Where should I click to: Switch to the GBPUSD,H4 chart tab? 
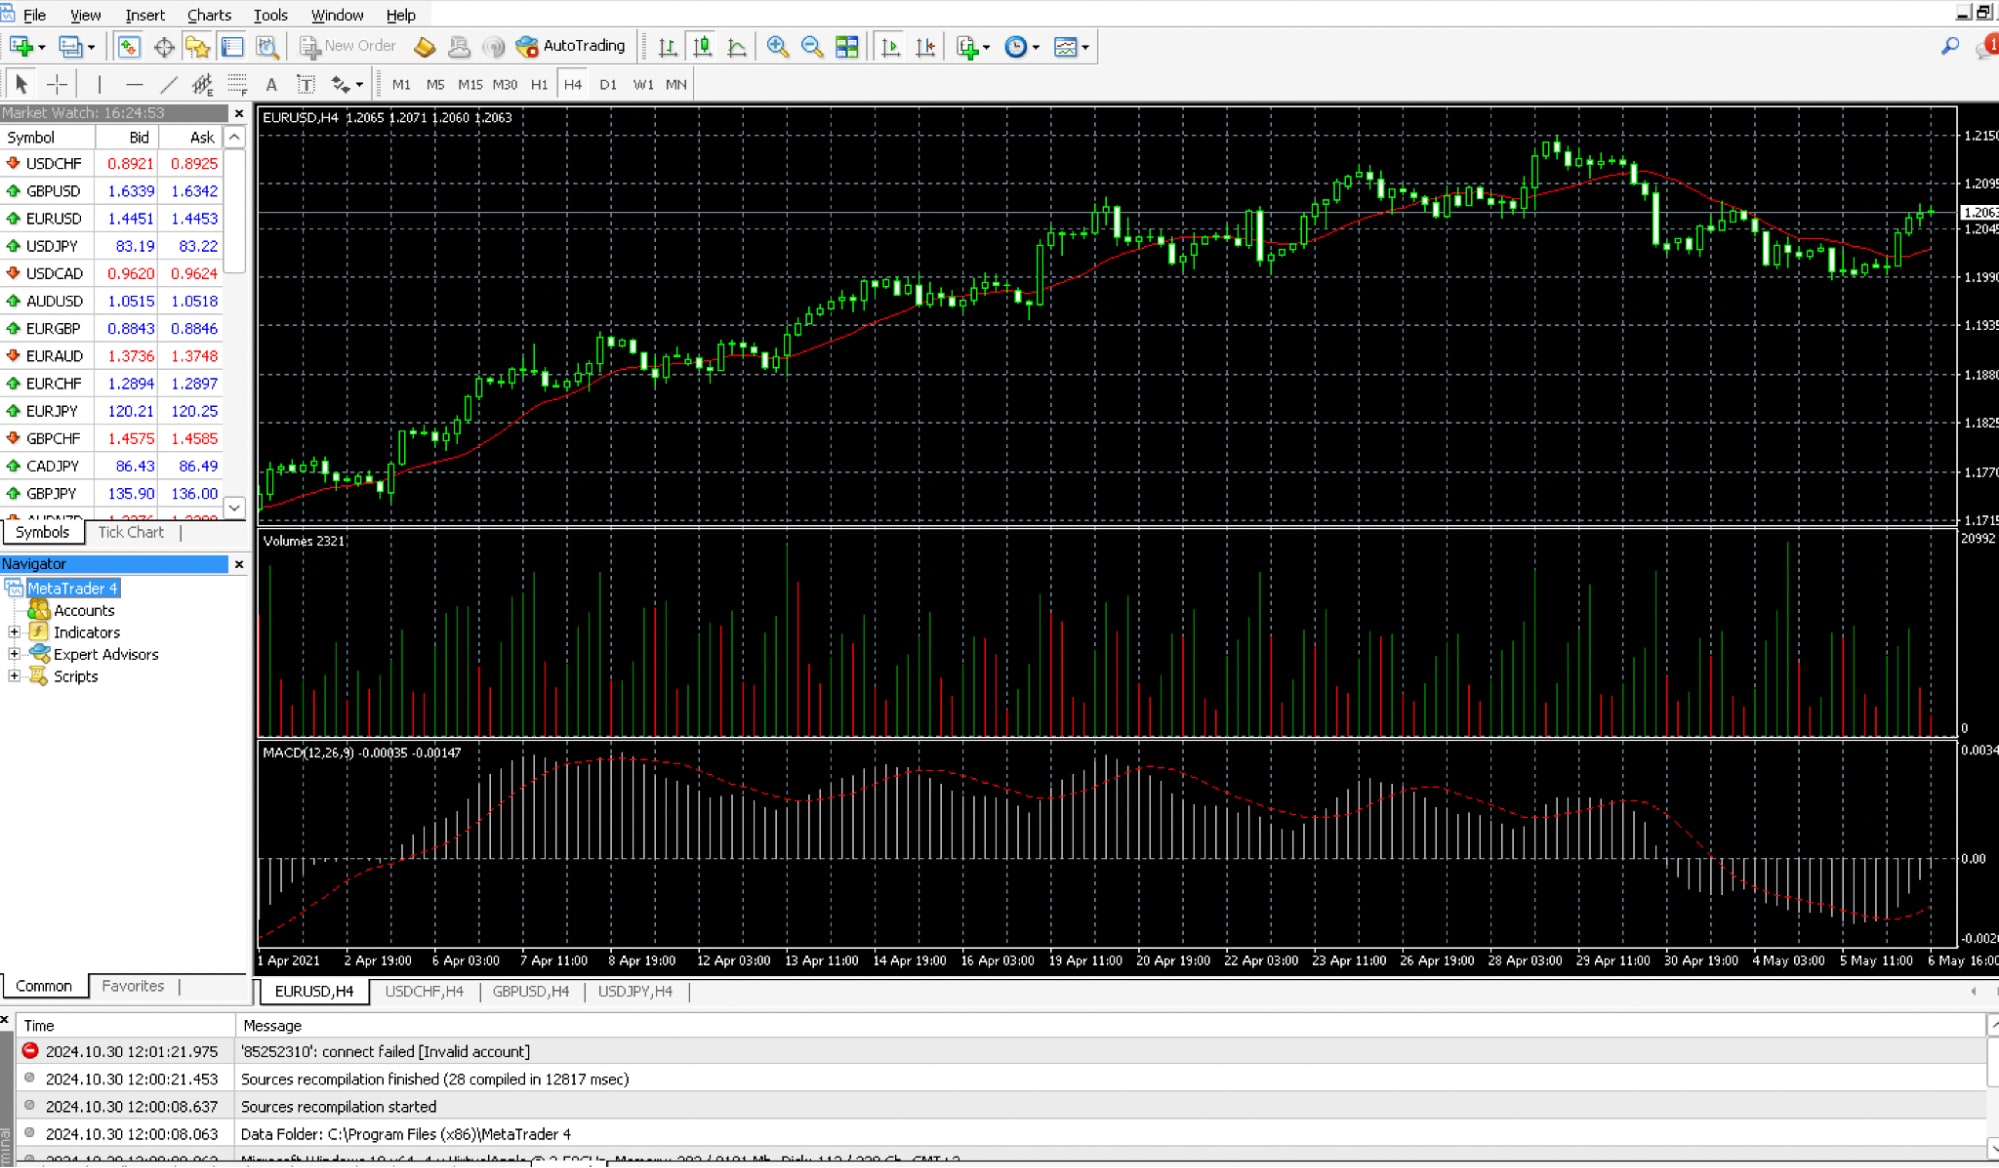click(532, 991)
